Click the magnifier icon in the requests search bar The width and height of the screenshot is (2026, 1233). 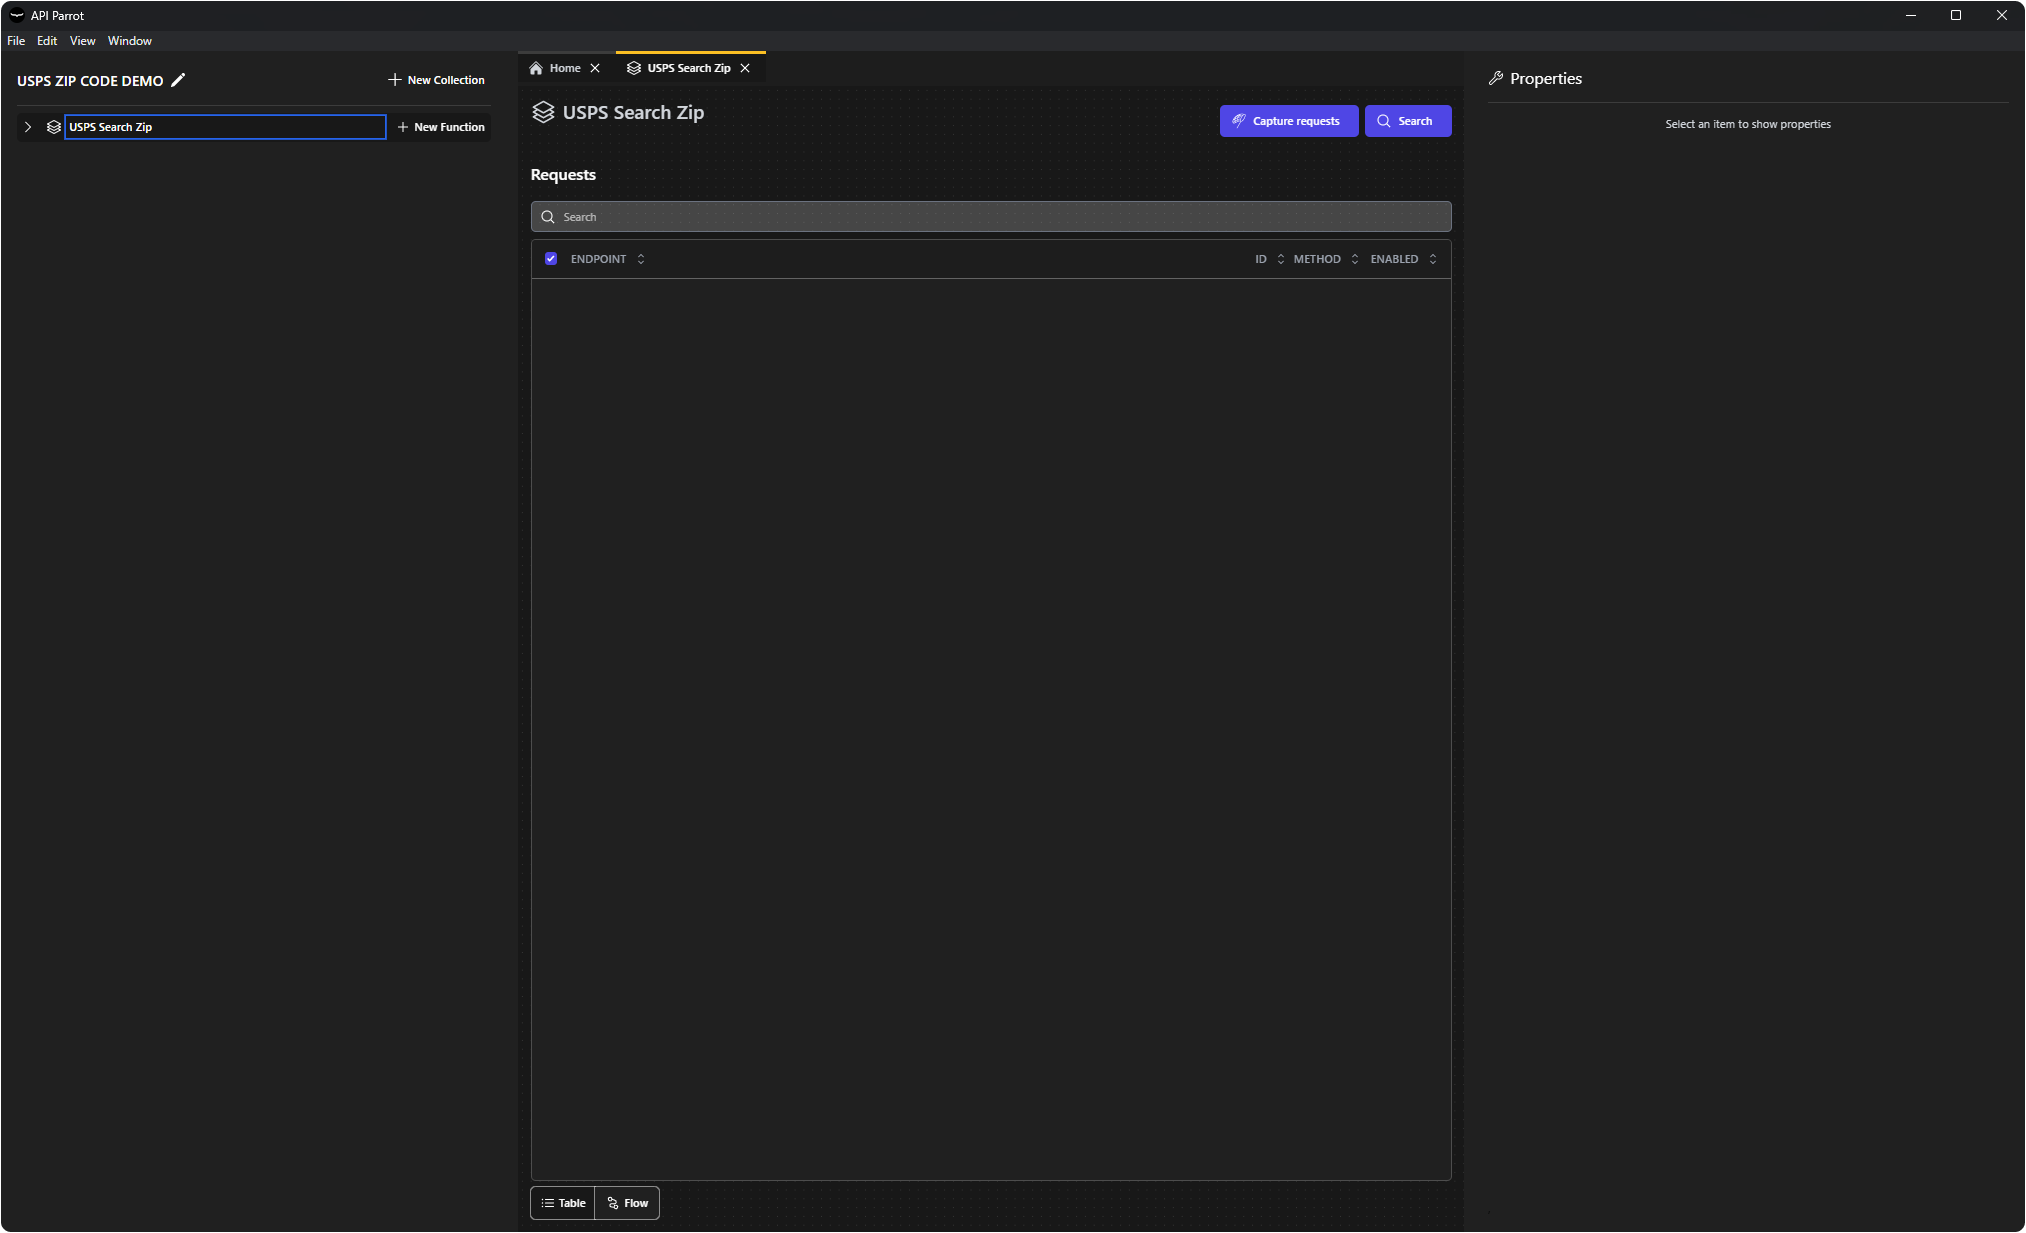pyautogui.click(x=548, y=217)
